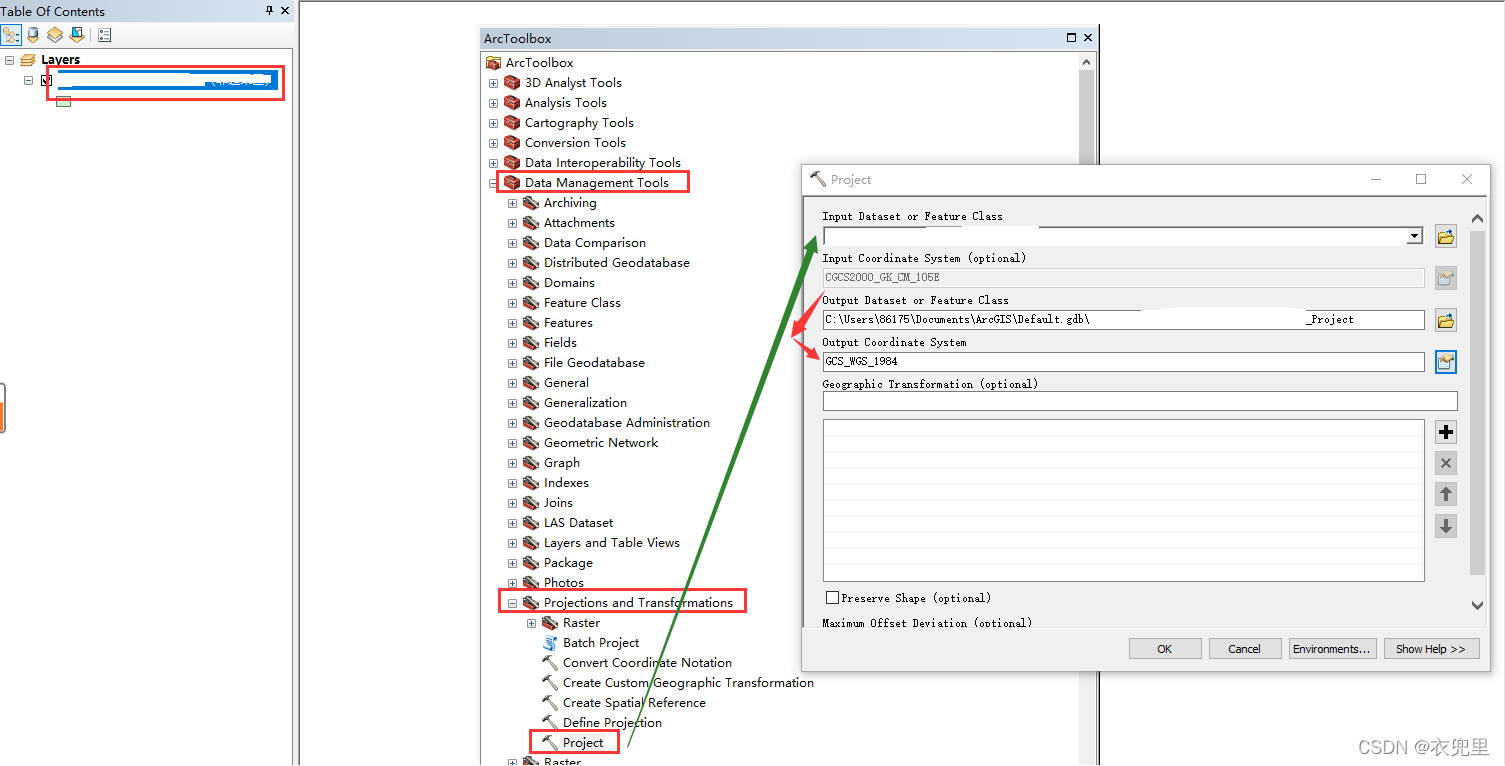
Task: Click Show Help button
Action: (1430, 649)
